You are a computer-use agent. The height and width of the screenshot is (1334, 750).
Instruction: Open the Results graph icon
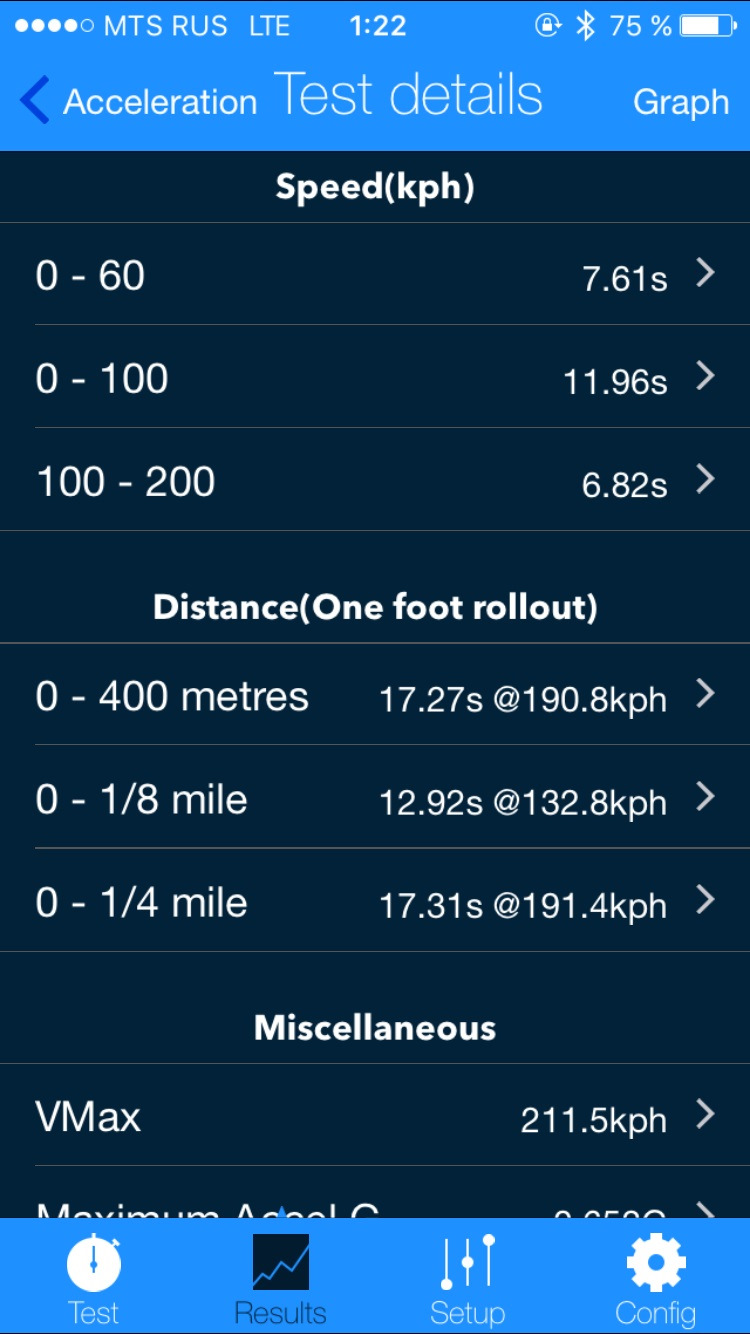(280, 1262)
